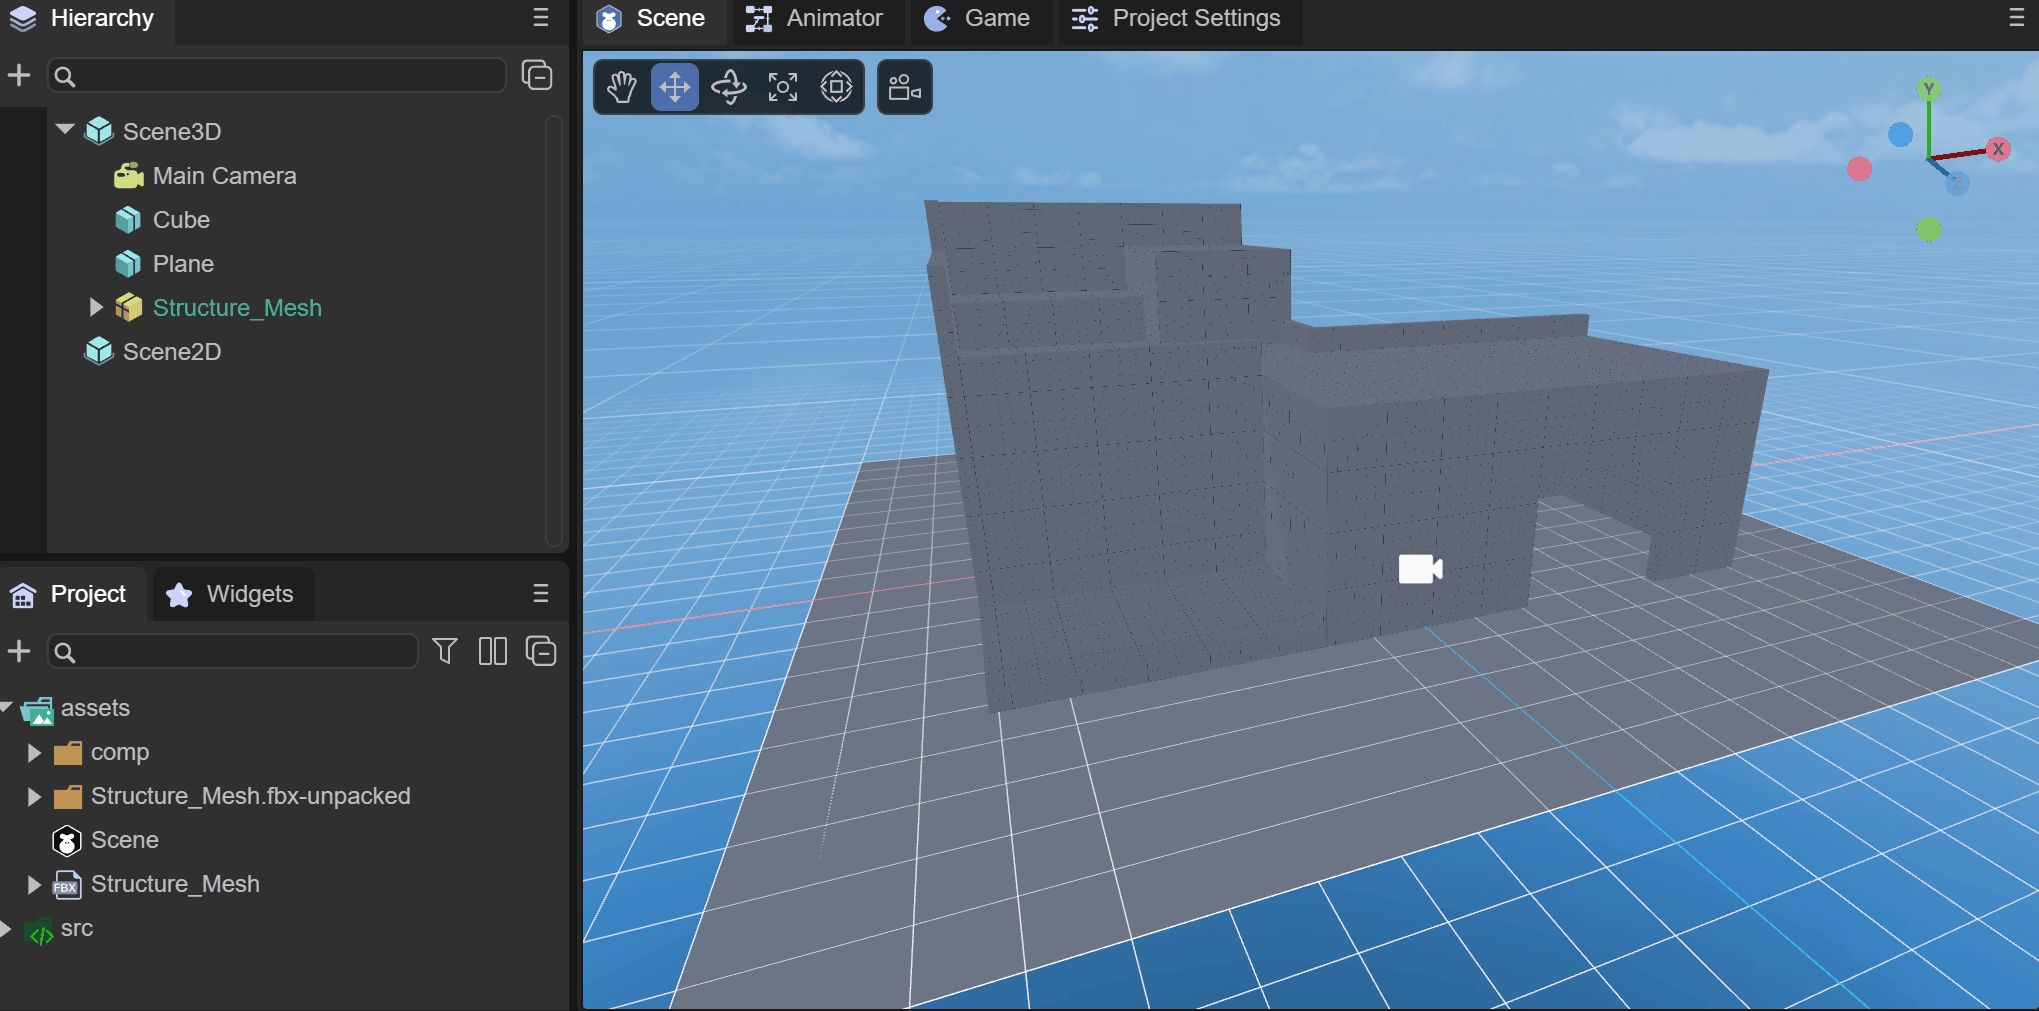Click the X axis on the orientation gizmo
Viewport: 2039px width, 1011px height.
click(1998, 149)
